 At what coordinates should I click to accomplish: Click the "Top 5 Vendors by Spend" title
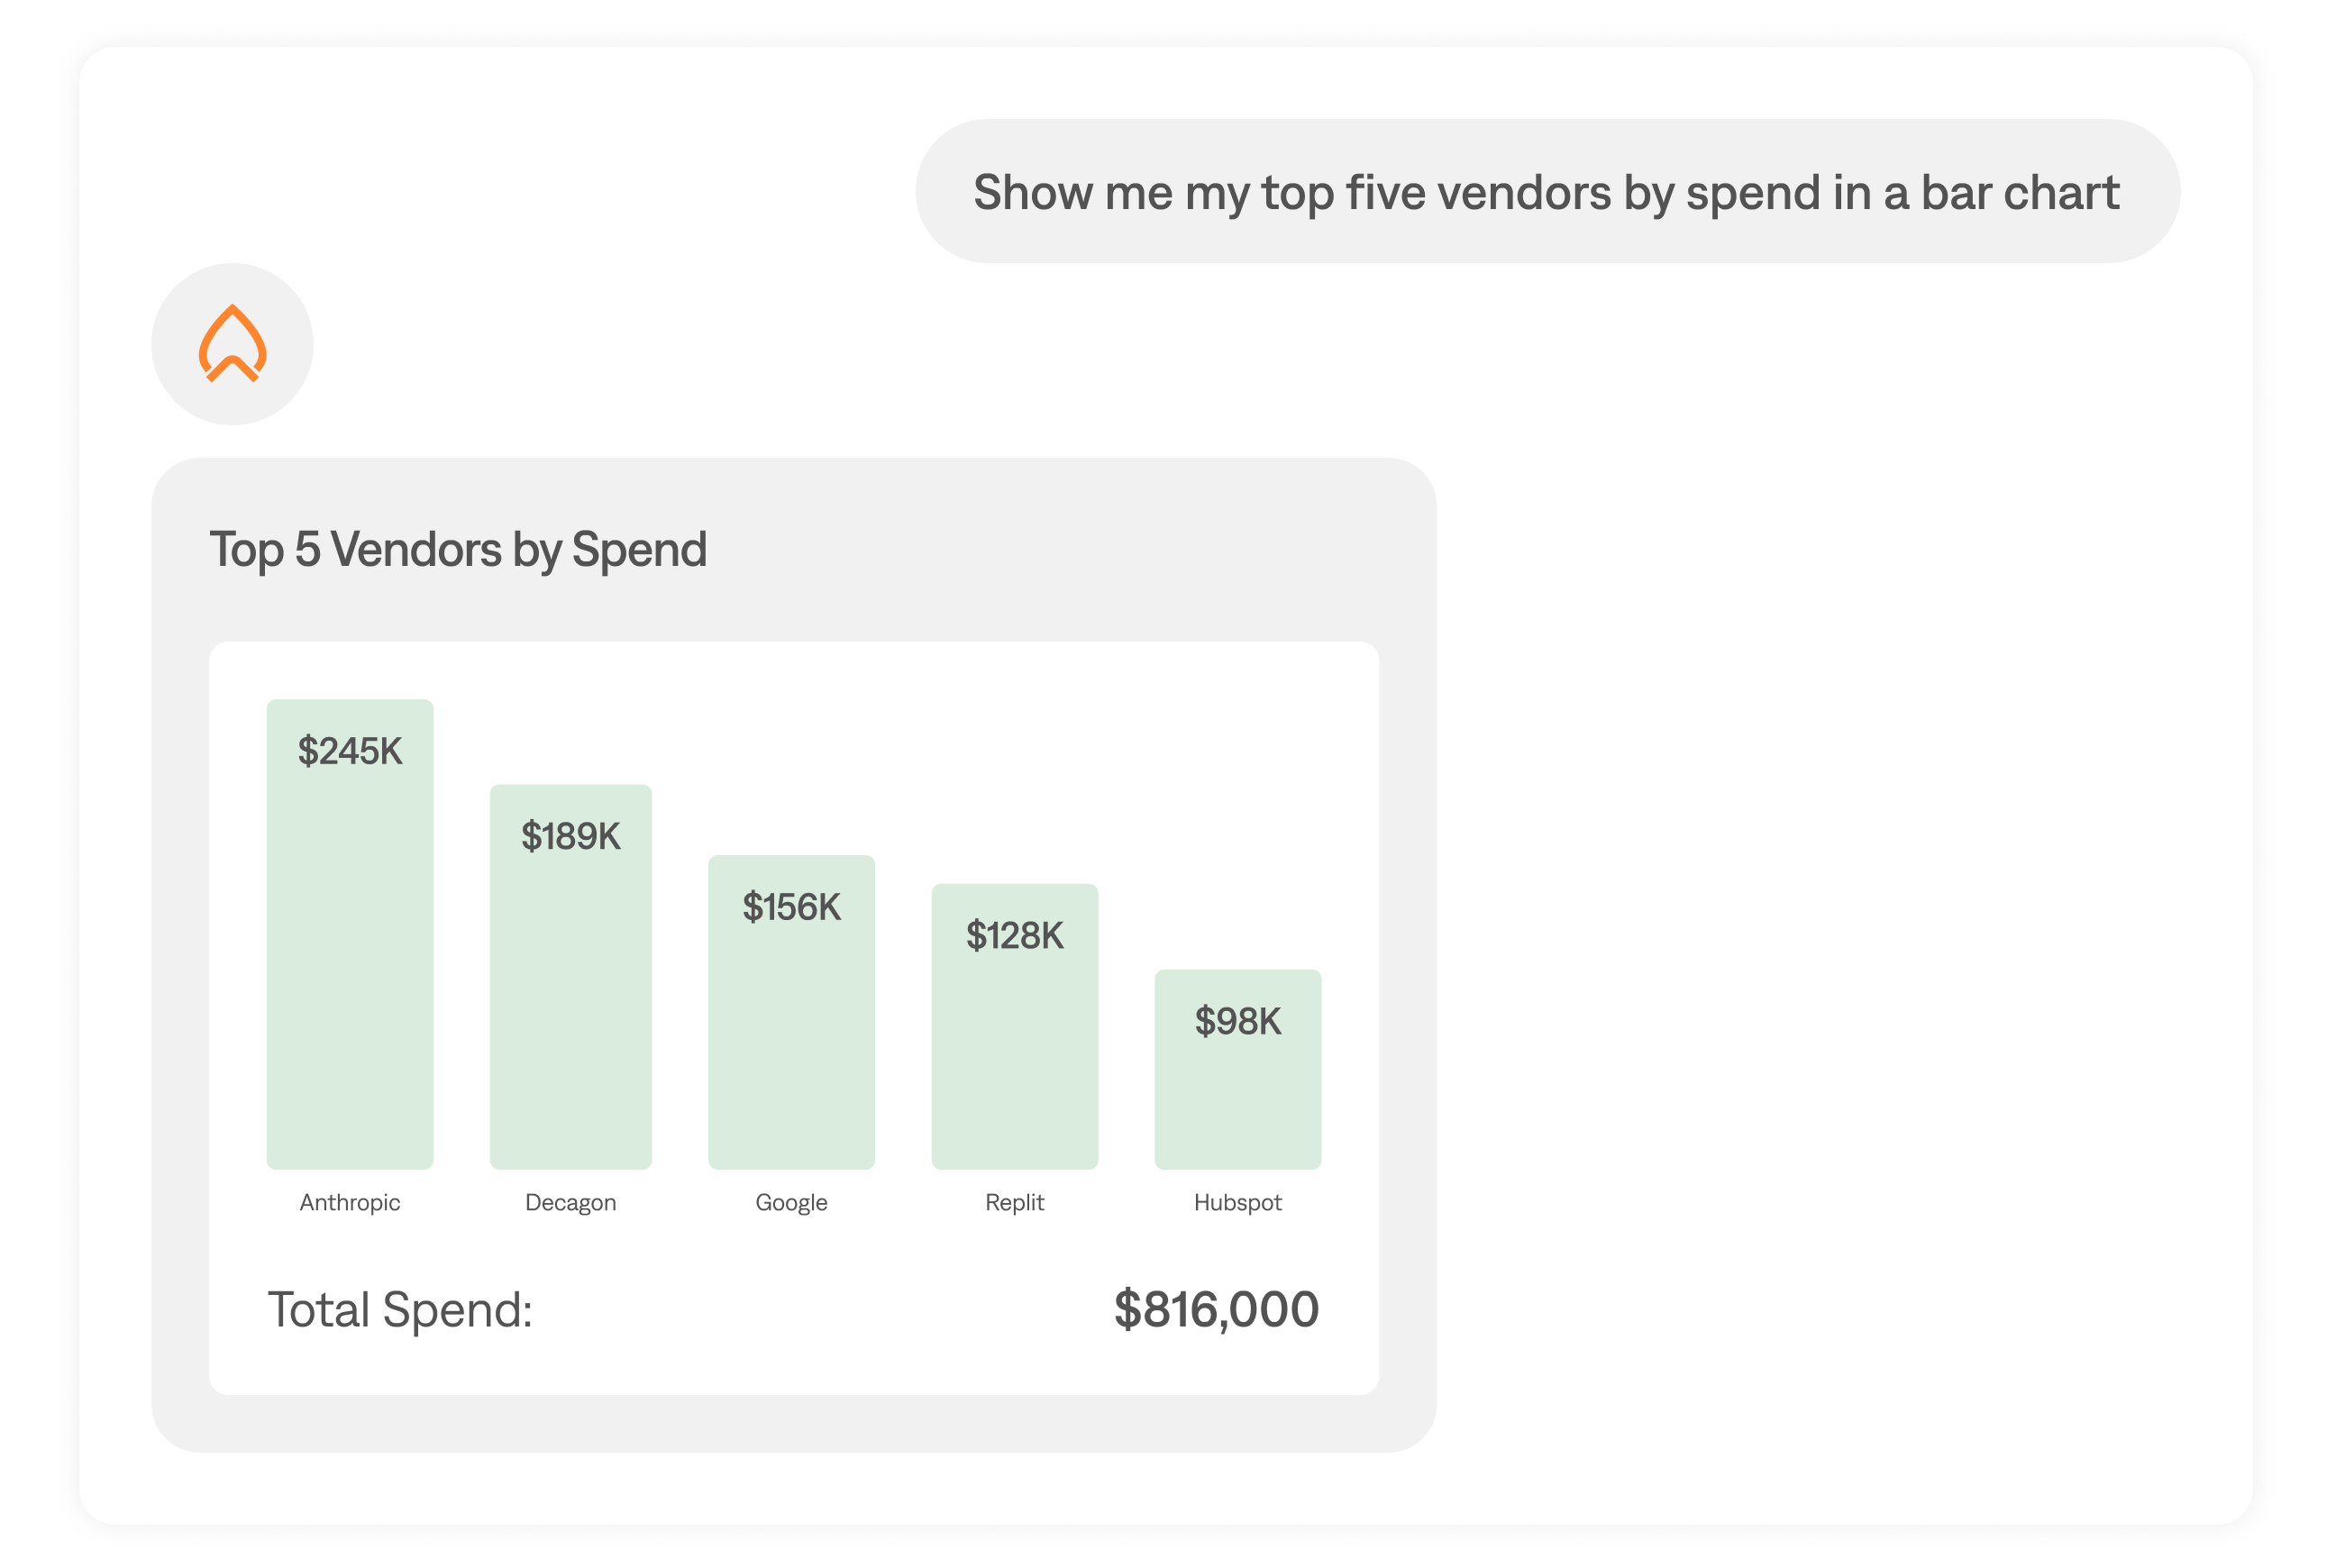458,549
